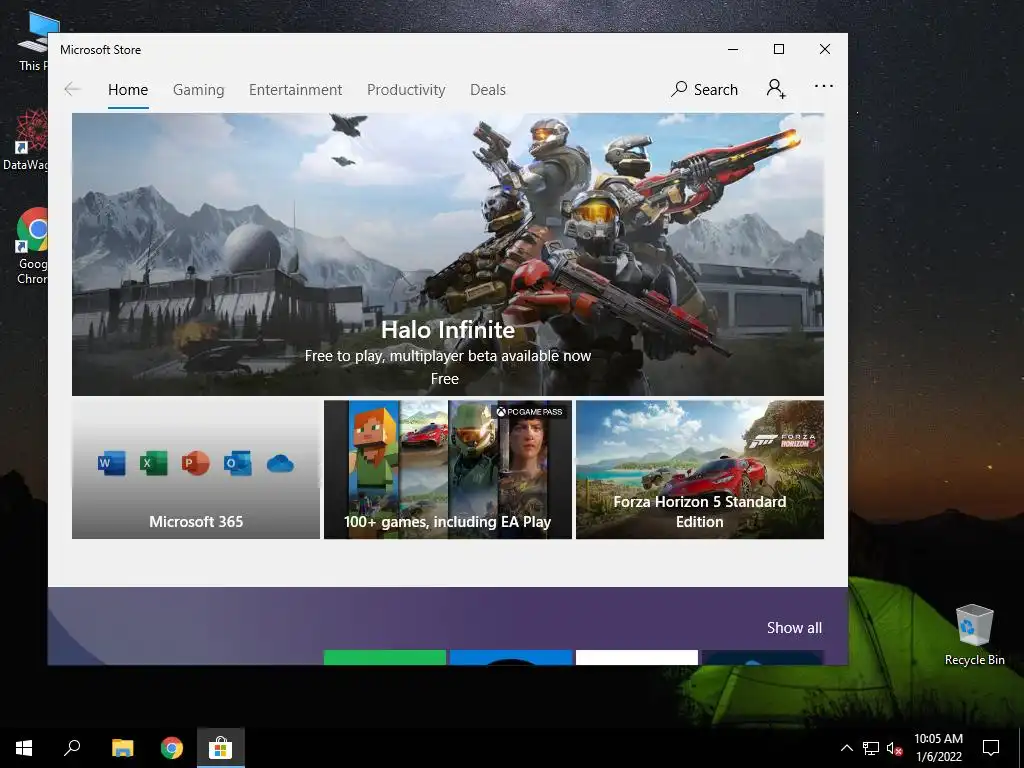
Task: Close the Microsoft Store window
Action: click(825, 49)
